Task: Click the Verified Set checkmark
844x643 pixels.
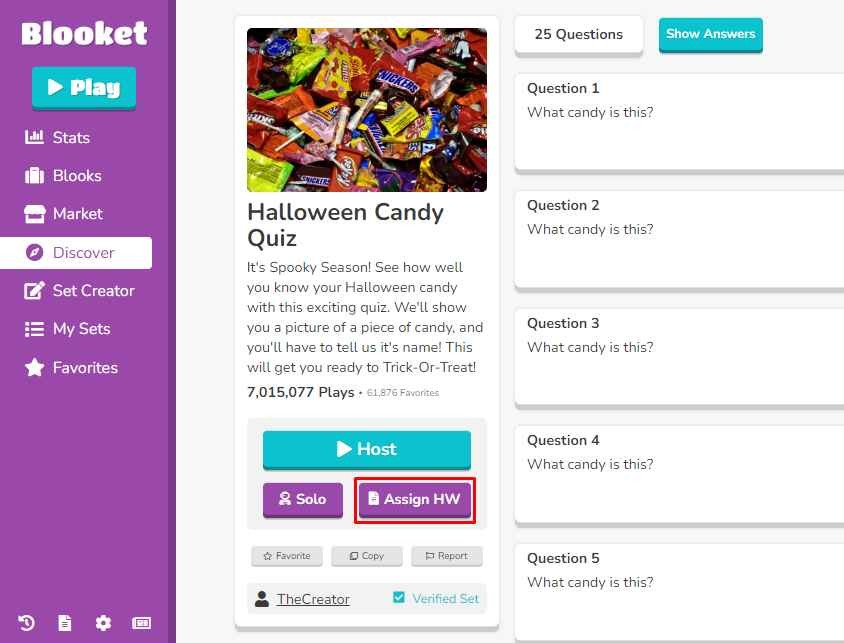Action: pyautogui.click(x=399, y=598)
